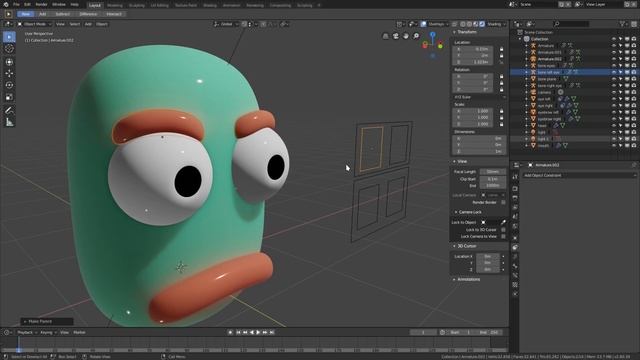Click the outliner filter funnel icon
This screenshot has width=640, height=360.
[x=622, y=24]
